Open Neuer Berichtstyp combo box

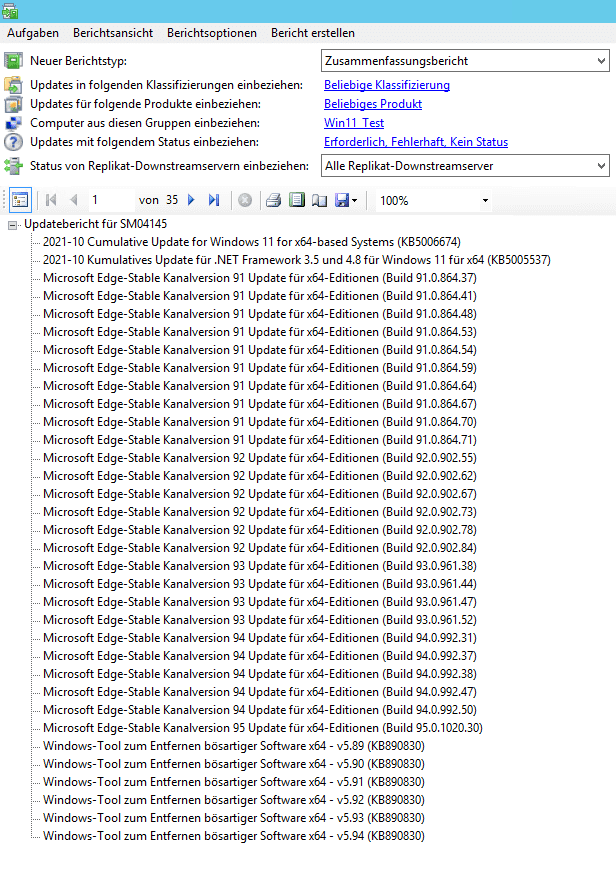(465, 61)
